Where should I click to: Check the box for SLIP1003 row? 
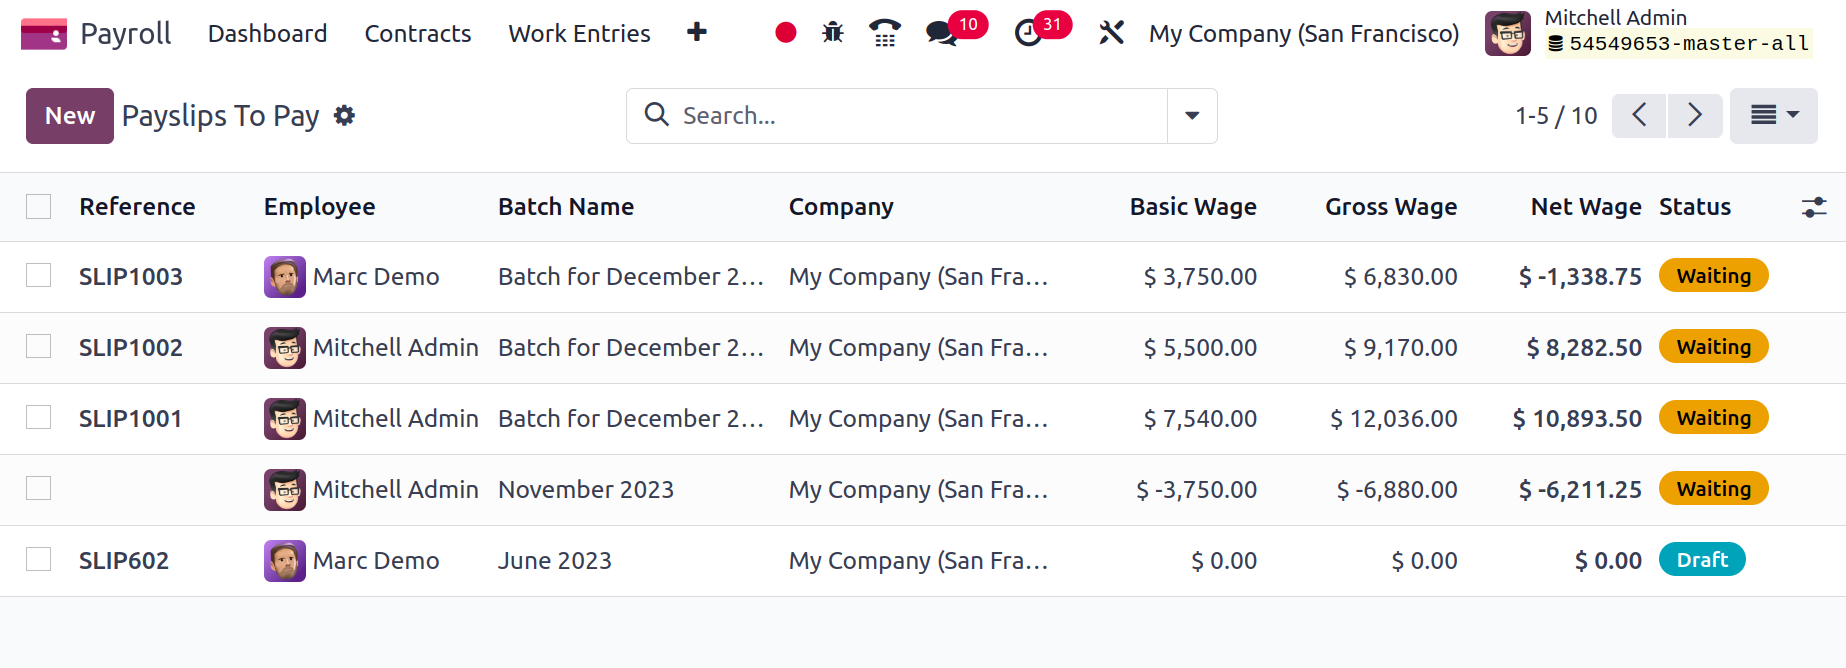click(x=39, y=276)
